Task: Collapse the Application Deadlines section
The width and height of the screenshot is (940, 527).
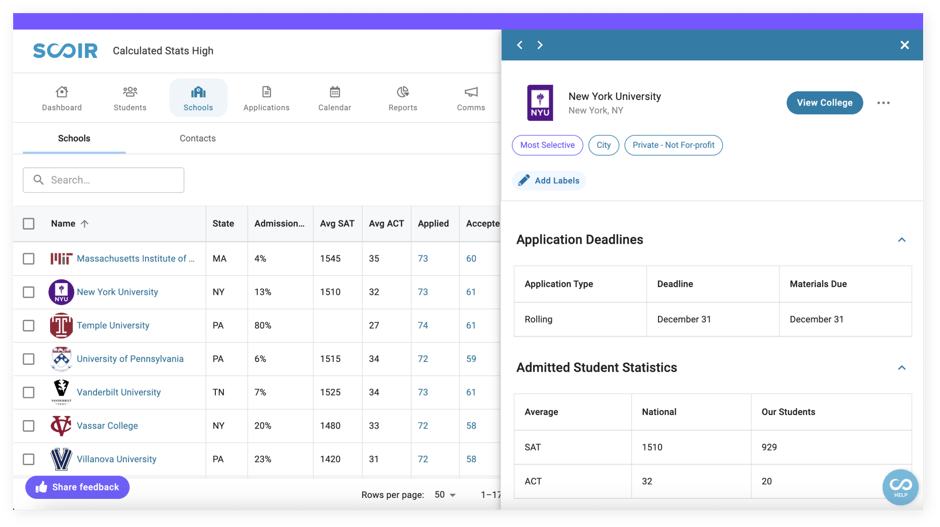Action: (902, 240)
